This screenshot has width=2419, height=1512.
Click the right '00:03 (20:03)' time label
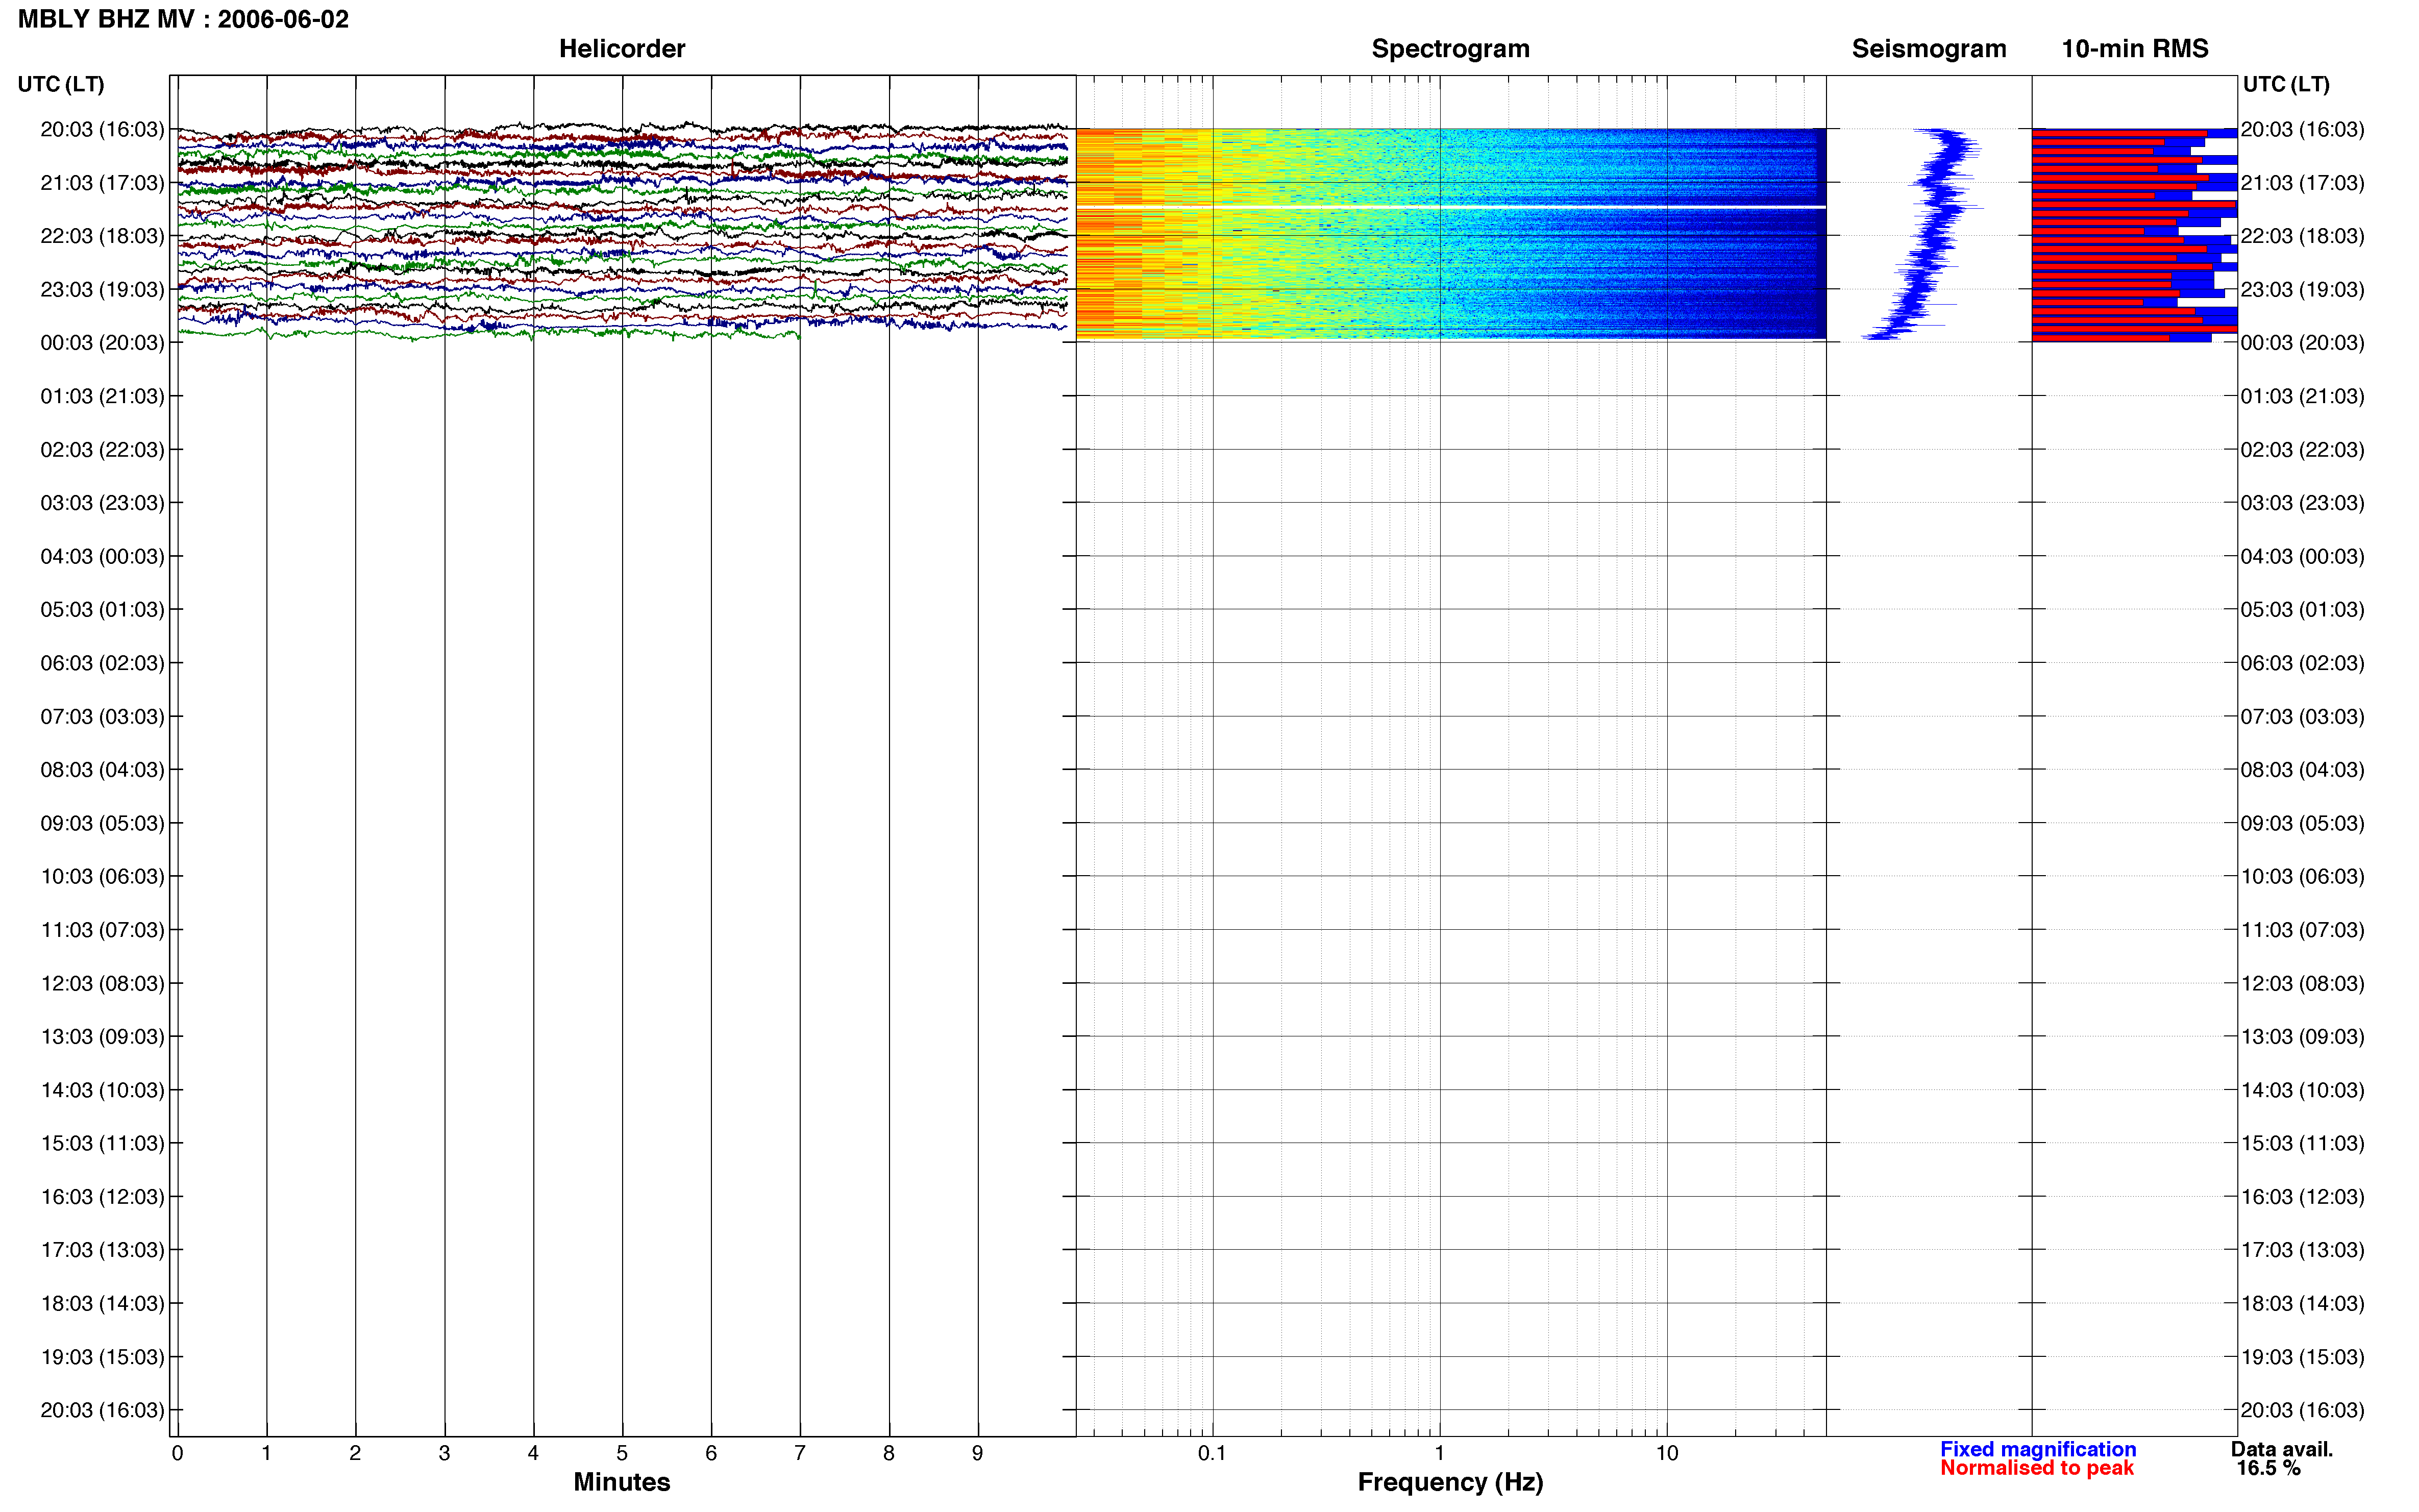click(2302, 343)
